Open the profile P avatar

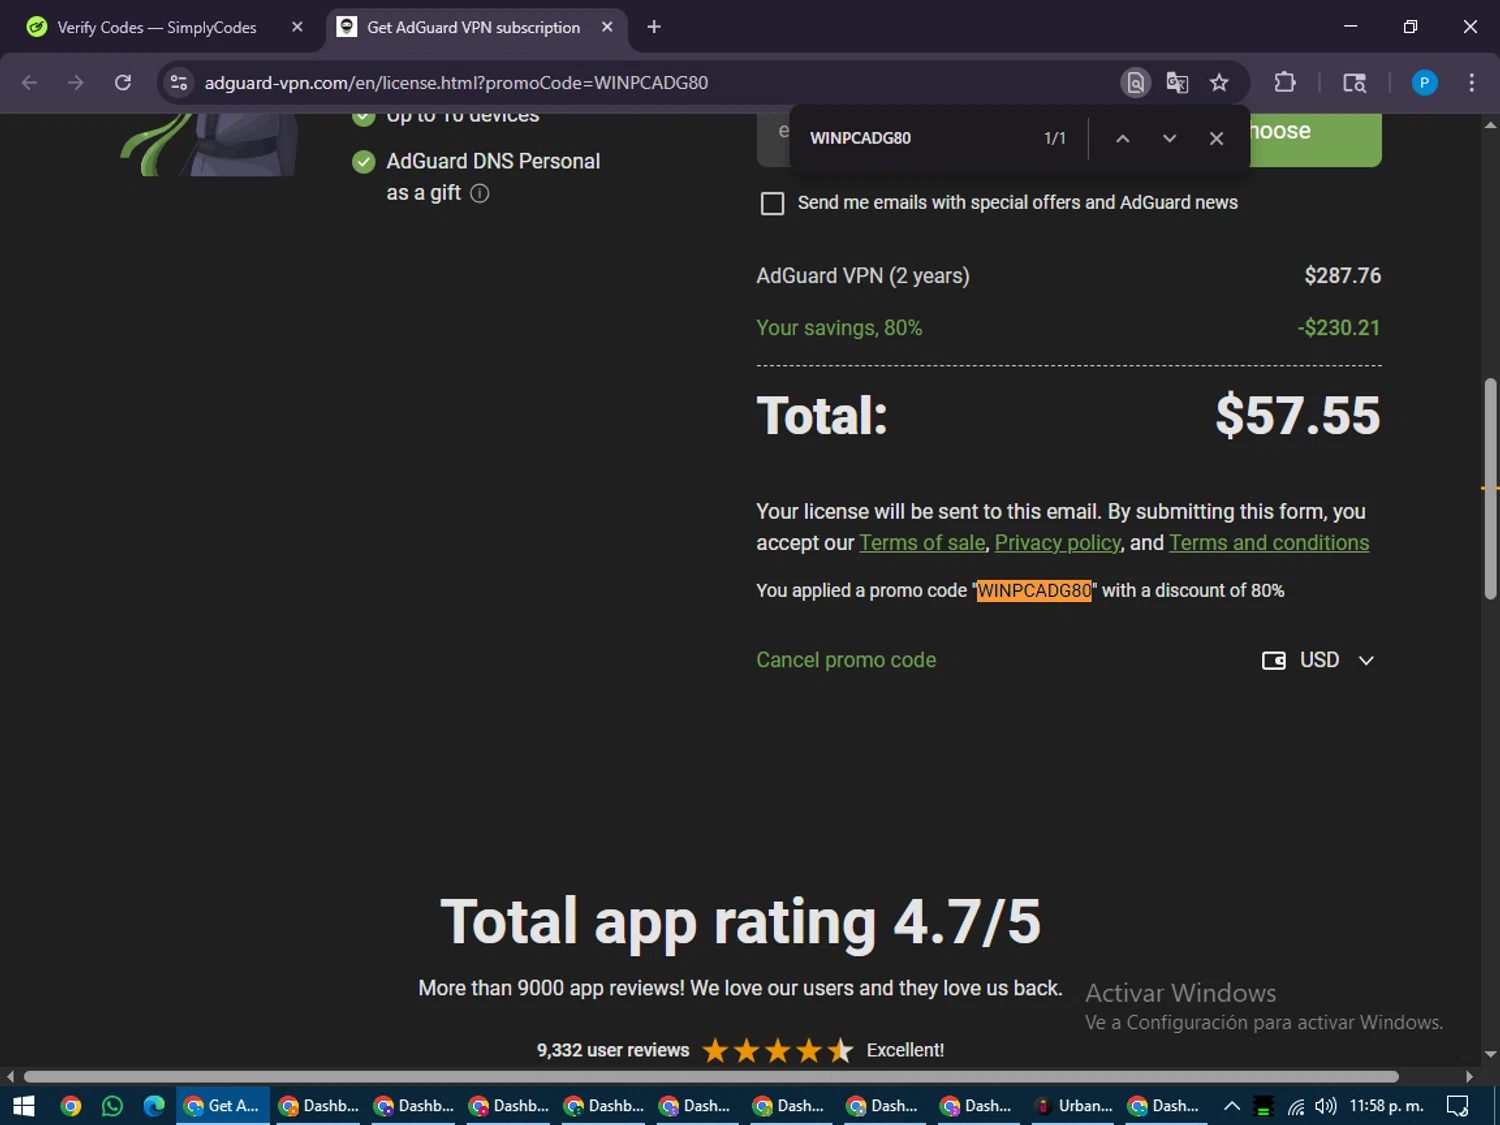tap(1424, 82)
